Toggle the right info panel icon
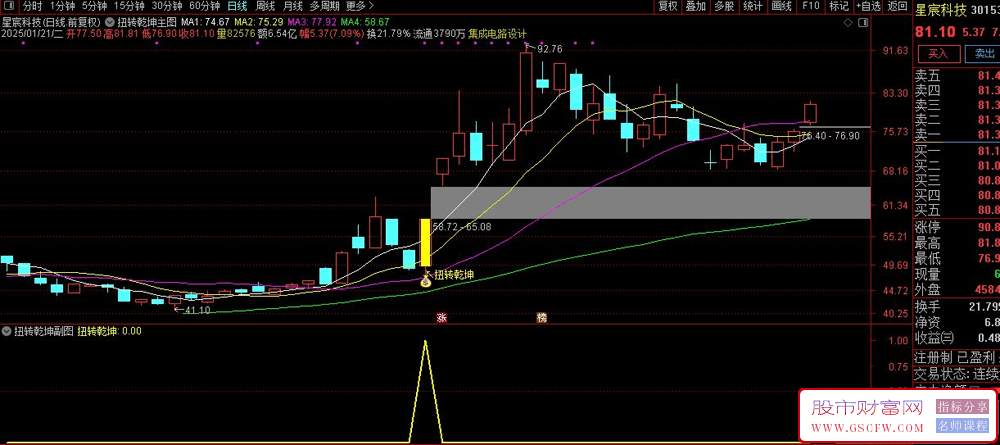Screen dimensions: 1000x445 pos(864,22)
